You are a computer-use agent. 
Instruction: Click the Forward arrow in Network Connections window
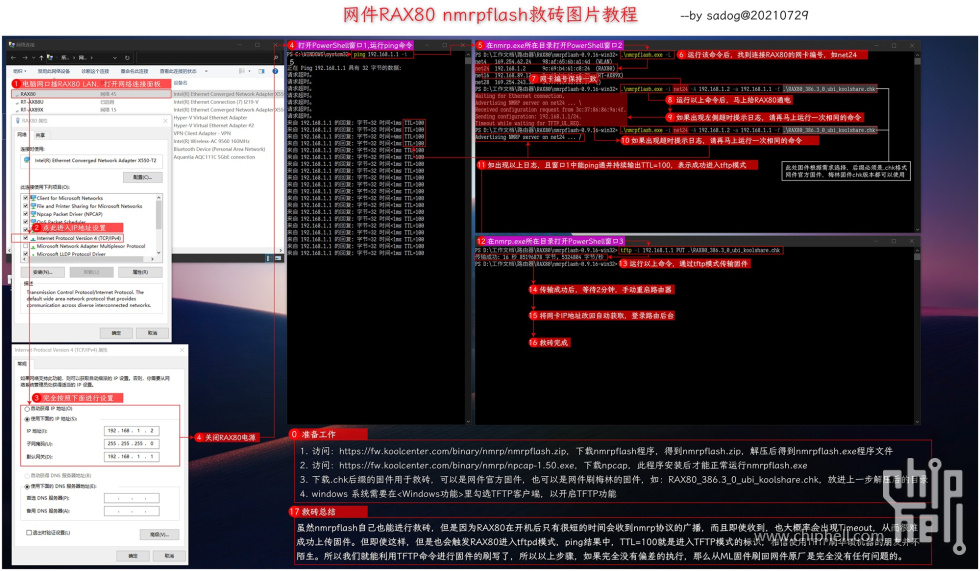point(25,57)
